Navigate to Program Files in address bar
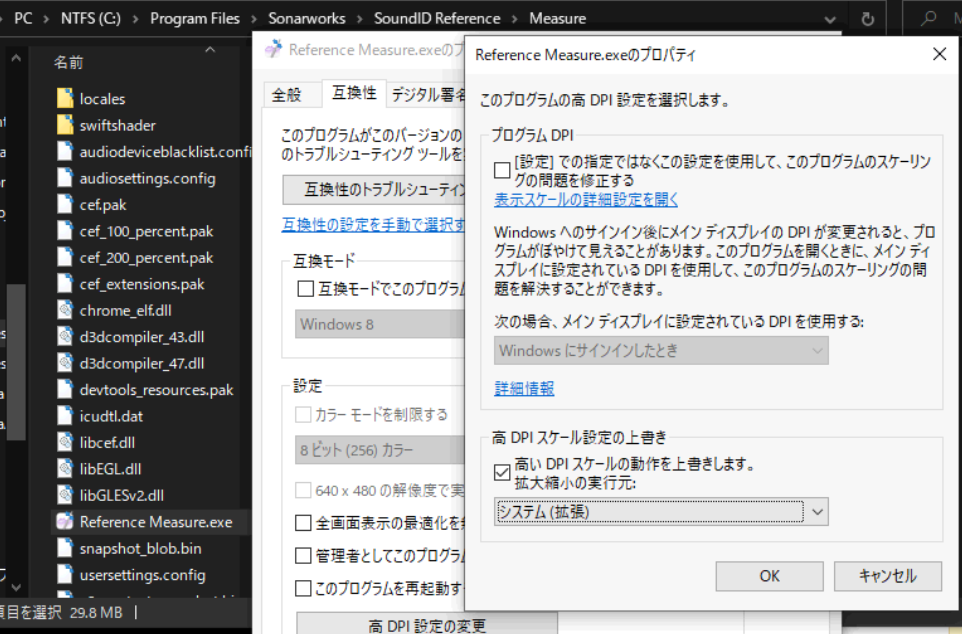Viewport: 962px width, 634px height. [x=195, y=19]
